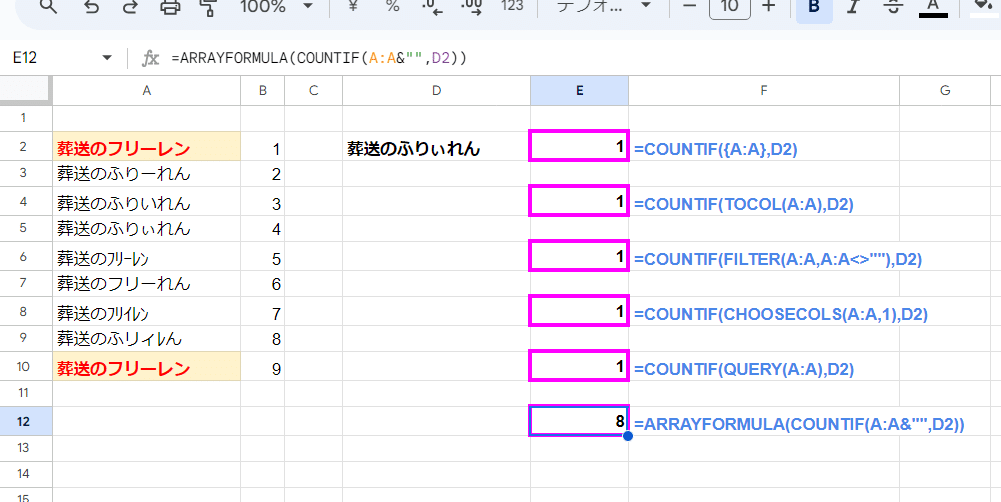Click the fx function icon
The height and width of the screenshot is (502, 1001).
(x=150, y=59)
